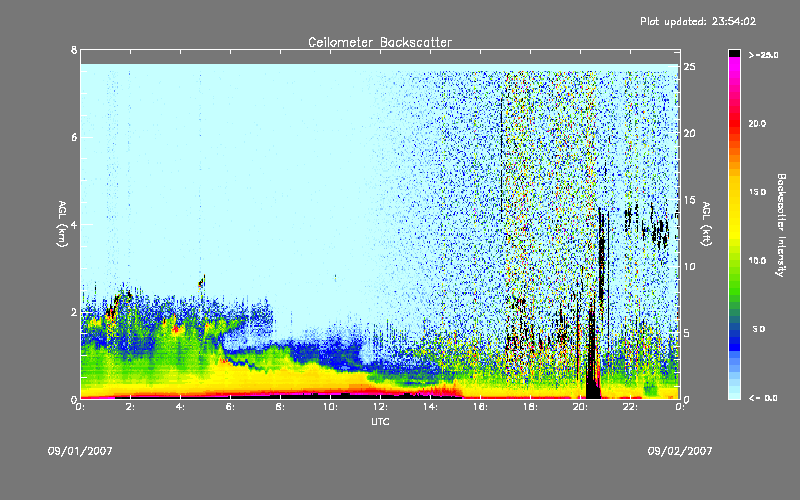Click the "20:" hour label on the time axis
The height and width of the screenshot is (500, 800).
pyautogui.click(x=580, y=407)
